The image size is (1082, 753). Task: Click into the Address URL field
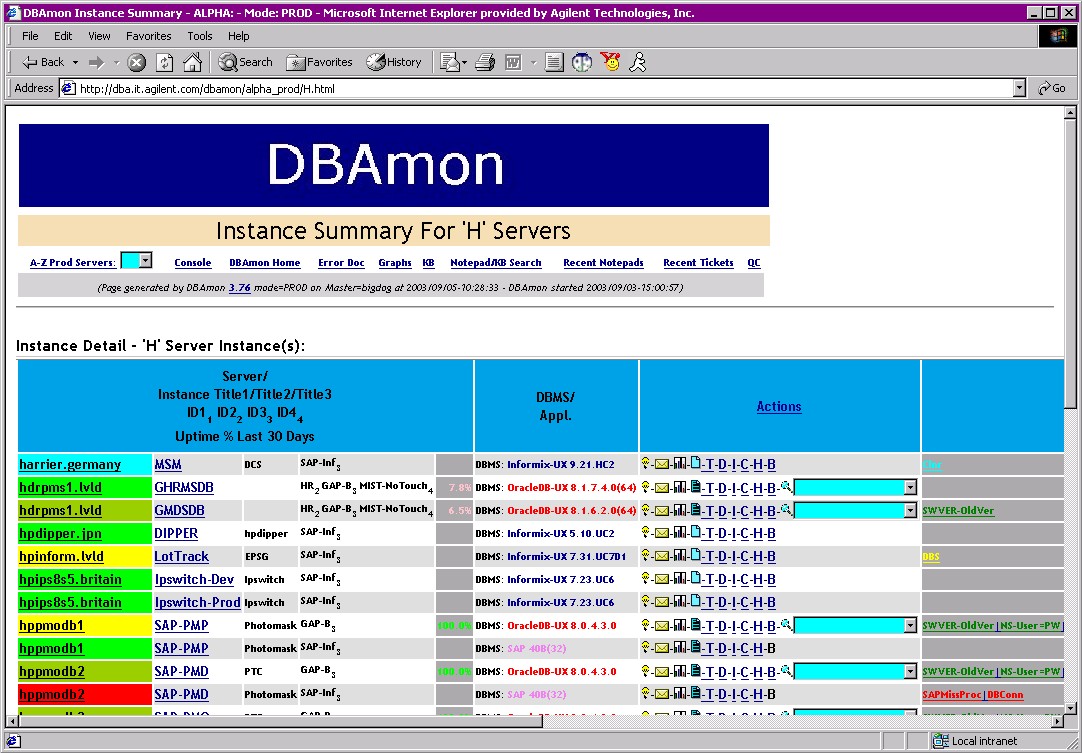(x=535, y=88)
